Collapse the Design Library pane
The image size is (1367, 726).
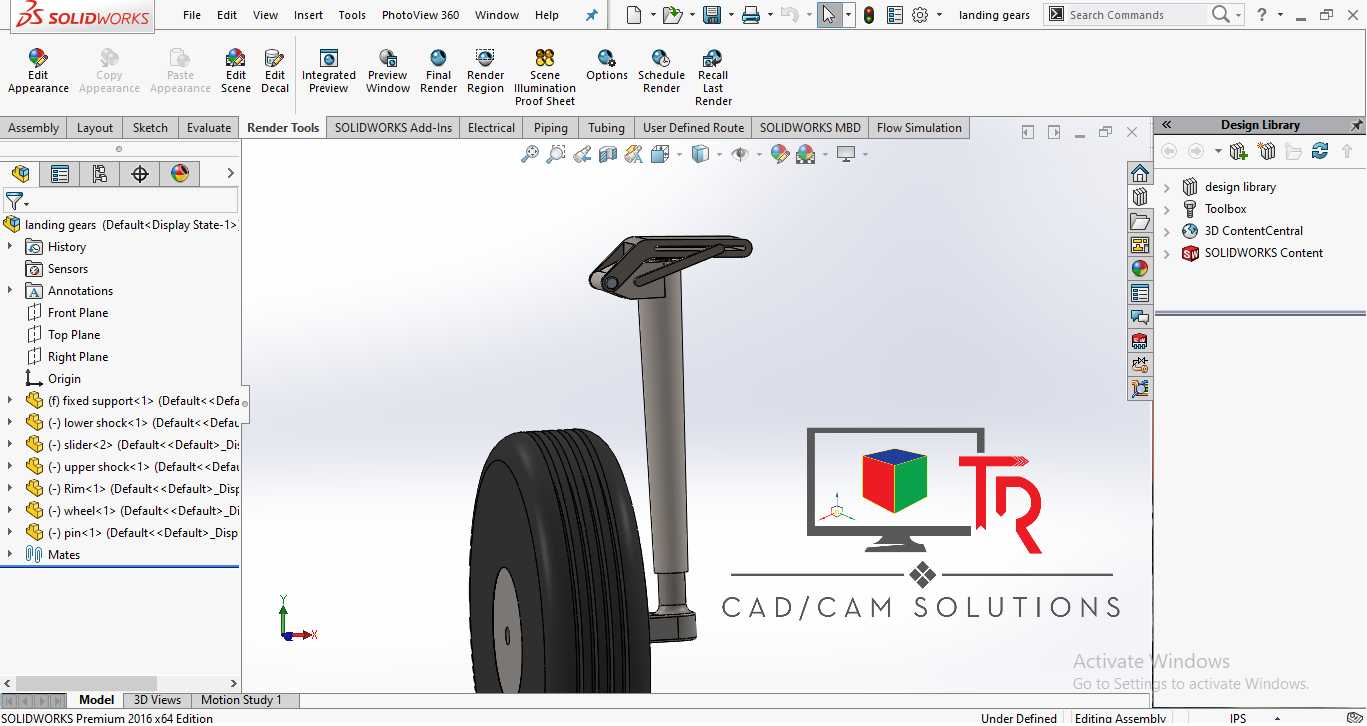pyautogui.click(x=1166, y=125)
